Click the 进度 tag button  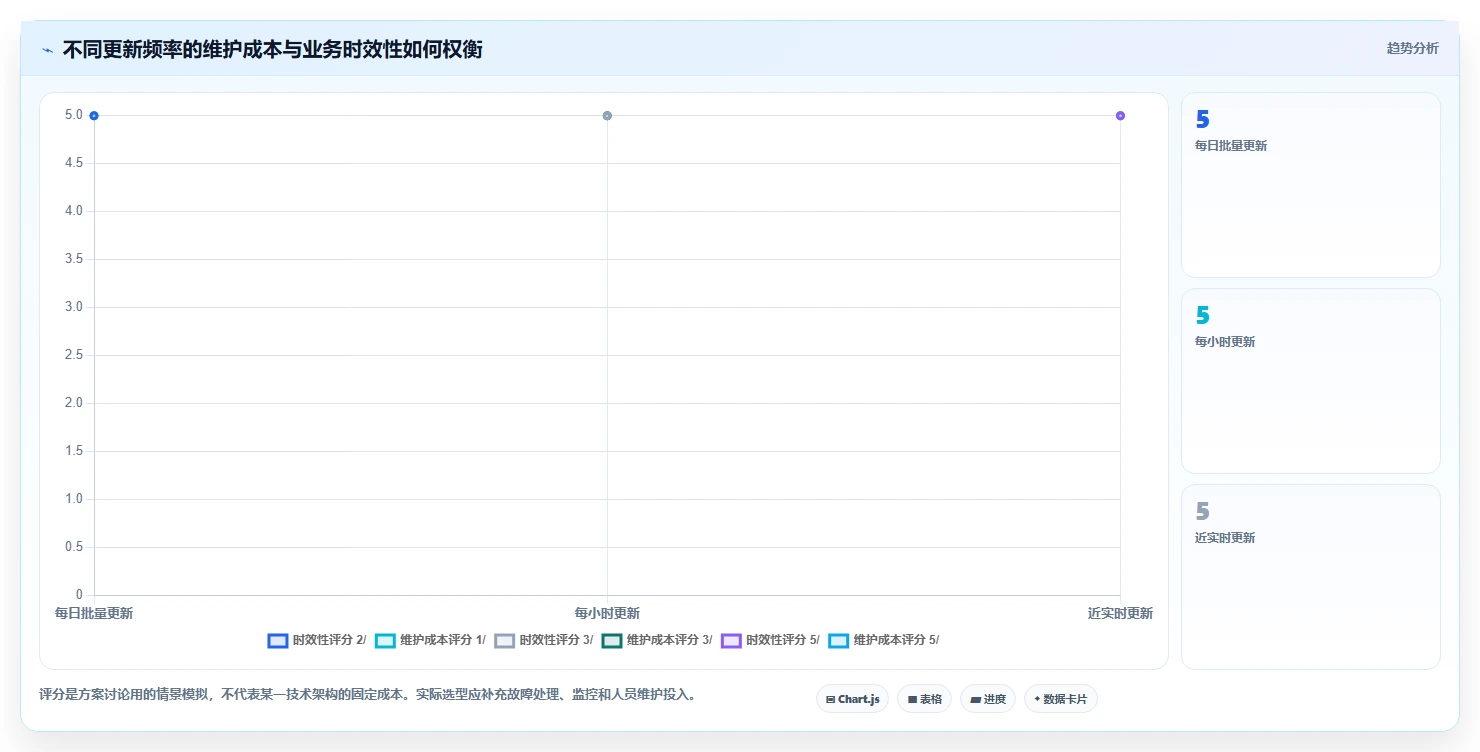click(x=988, y=699)
